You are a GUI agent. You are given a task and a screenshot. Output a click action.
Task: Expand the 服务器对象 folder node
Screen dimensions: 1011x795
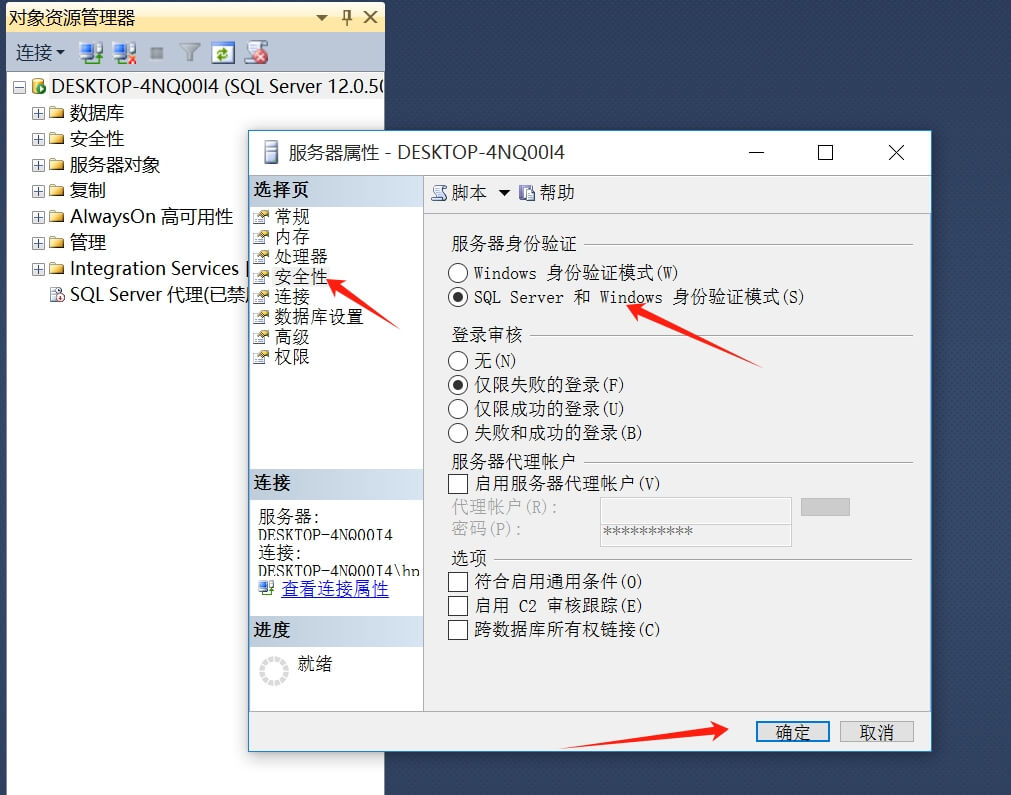pos(38,165)
